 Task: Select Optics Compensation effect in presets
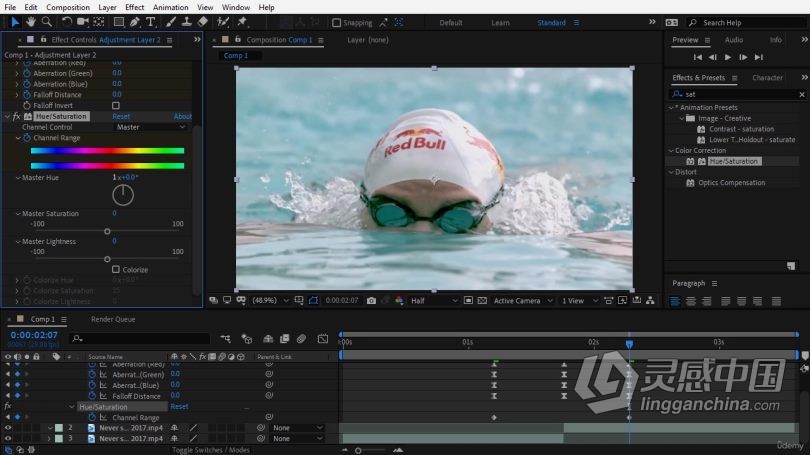pos(731,183)
